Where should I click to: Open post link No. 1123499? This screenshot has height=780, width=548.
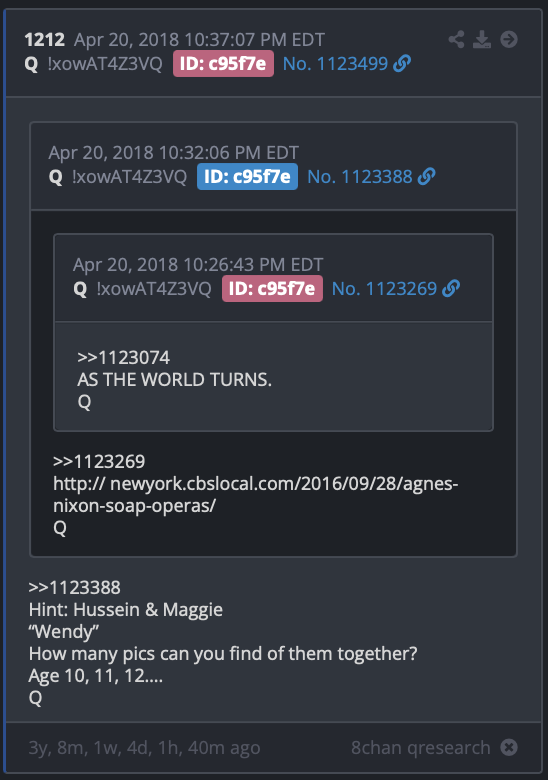[335, 64]
